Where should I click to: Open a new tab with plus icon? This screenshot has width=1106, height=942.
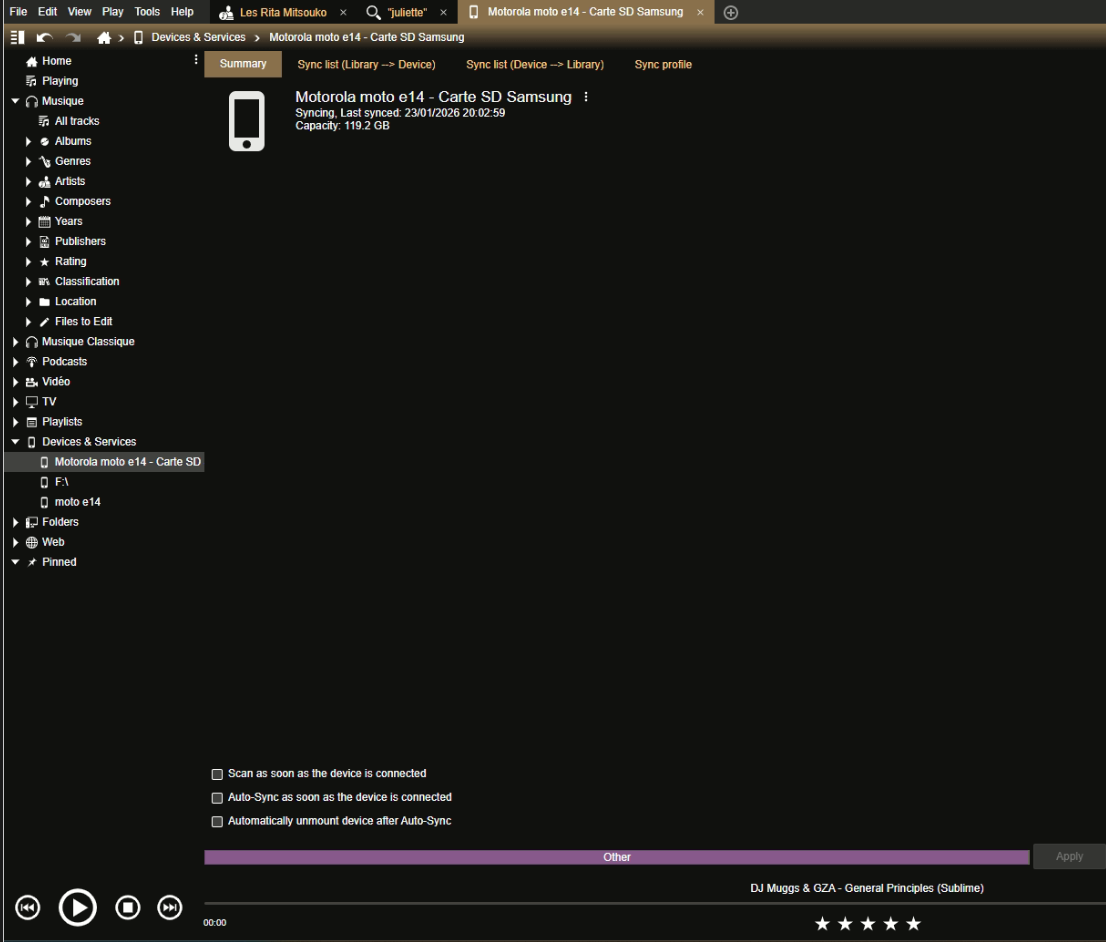click(x=730, y=12)
